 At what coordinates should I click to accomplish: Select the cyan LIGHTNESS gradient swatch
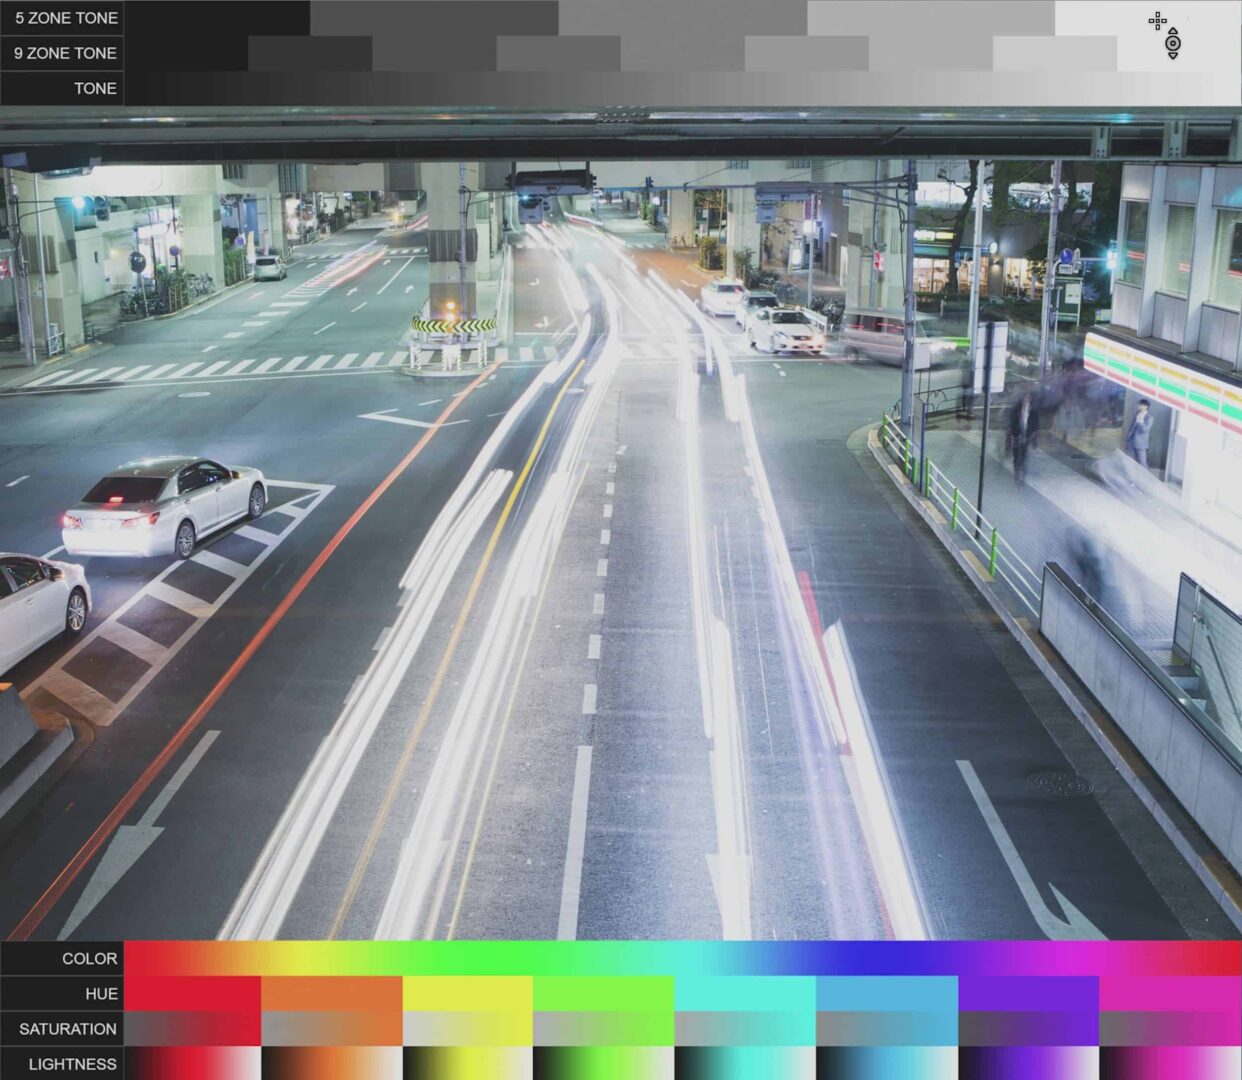click(x=745, y=1063)
